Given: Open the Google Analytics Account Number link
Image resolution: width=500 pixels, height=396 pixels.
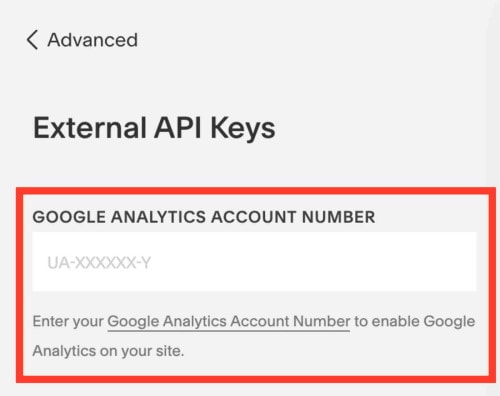Looking at the screenshot, I should pyautogui.click(x=229, y=322).
